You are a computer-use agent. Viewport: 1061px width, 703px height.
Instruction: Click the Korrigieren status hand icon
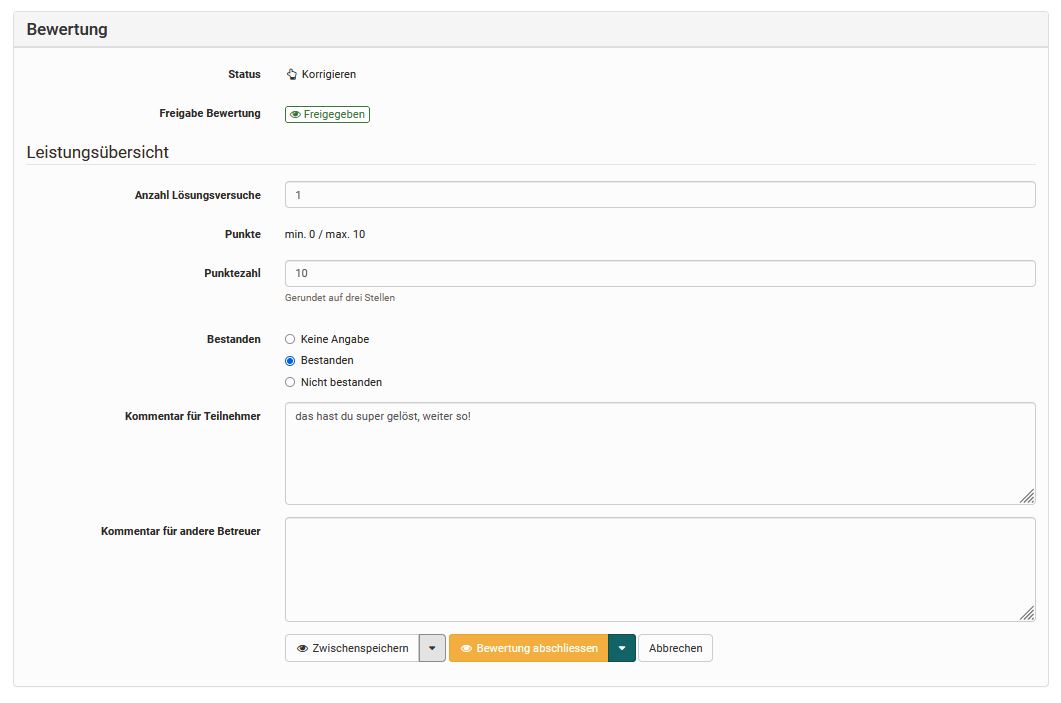[x=292, y=74]
